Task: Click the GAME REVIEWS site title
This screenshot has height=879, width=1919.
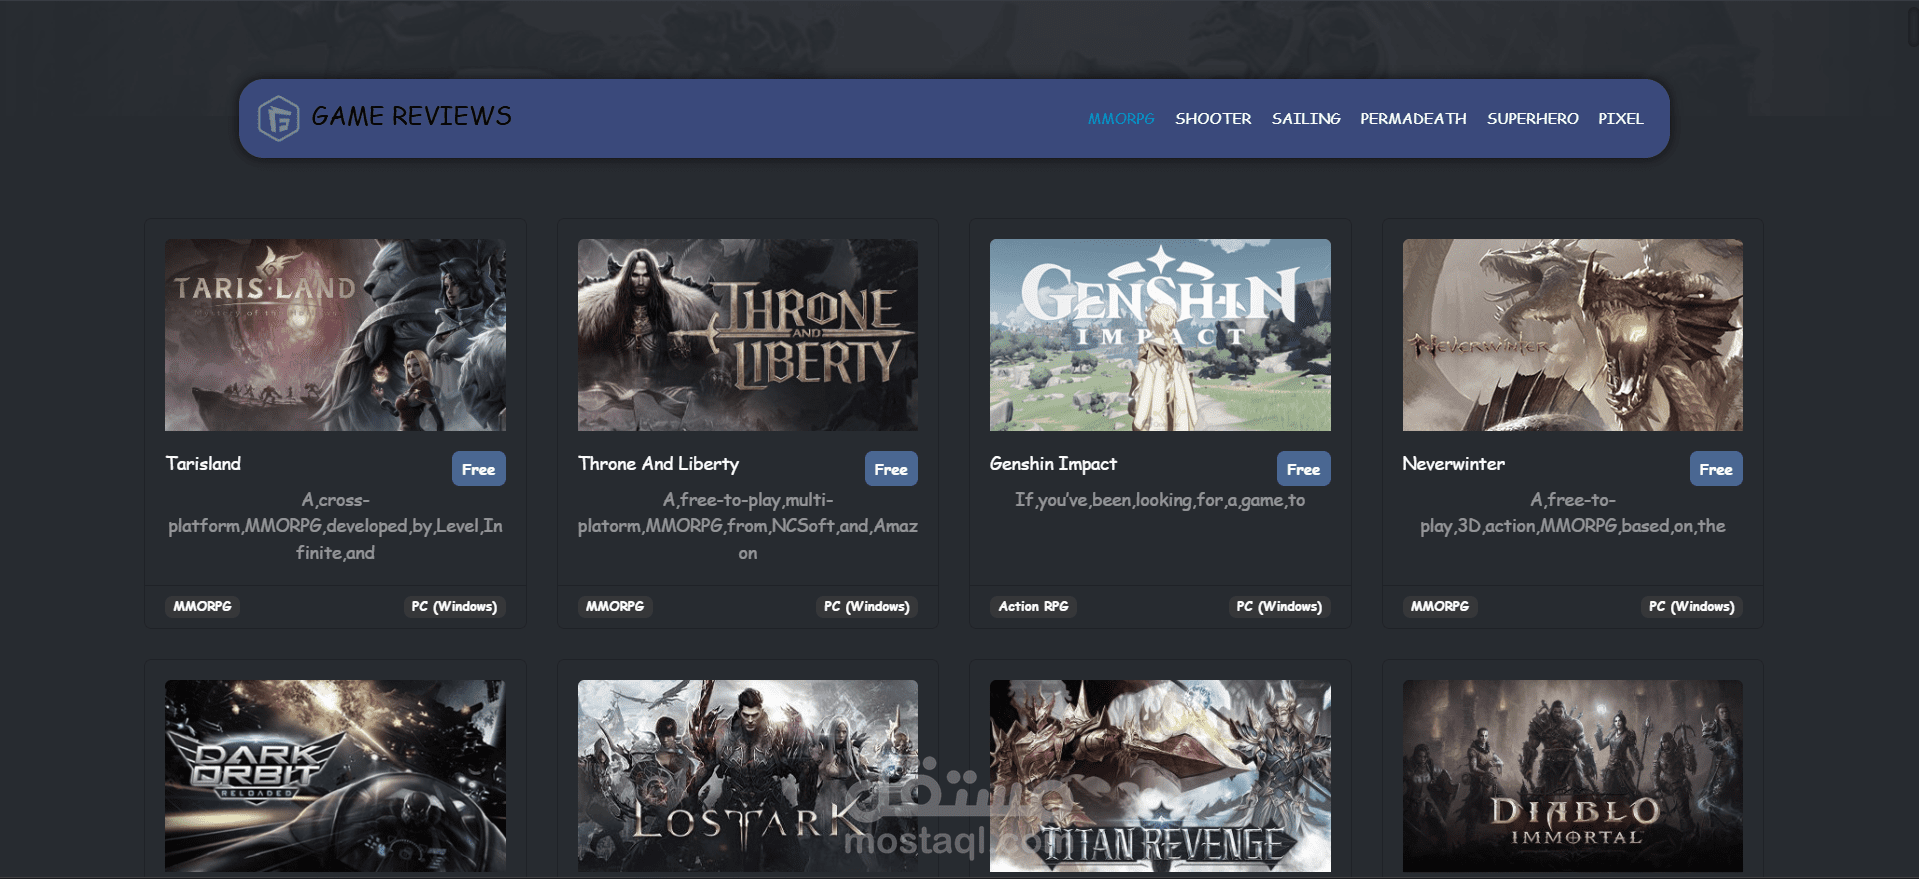Action: click(x=411, y=116)
